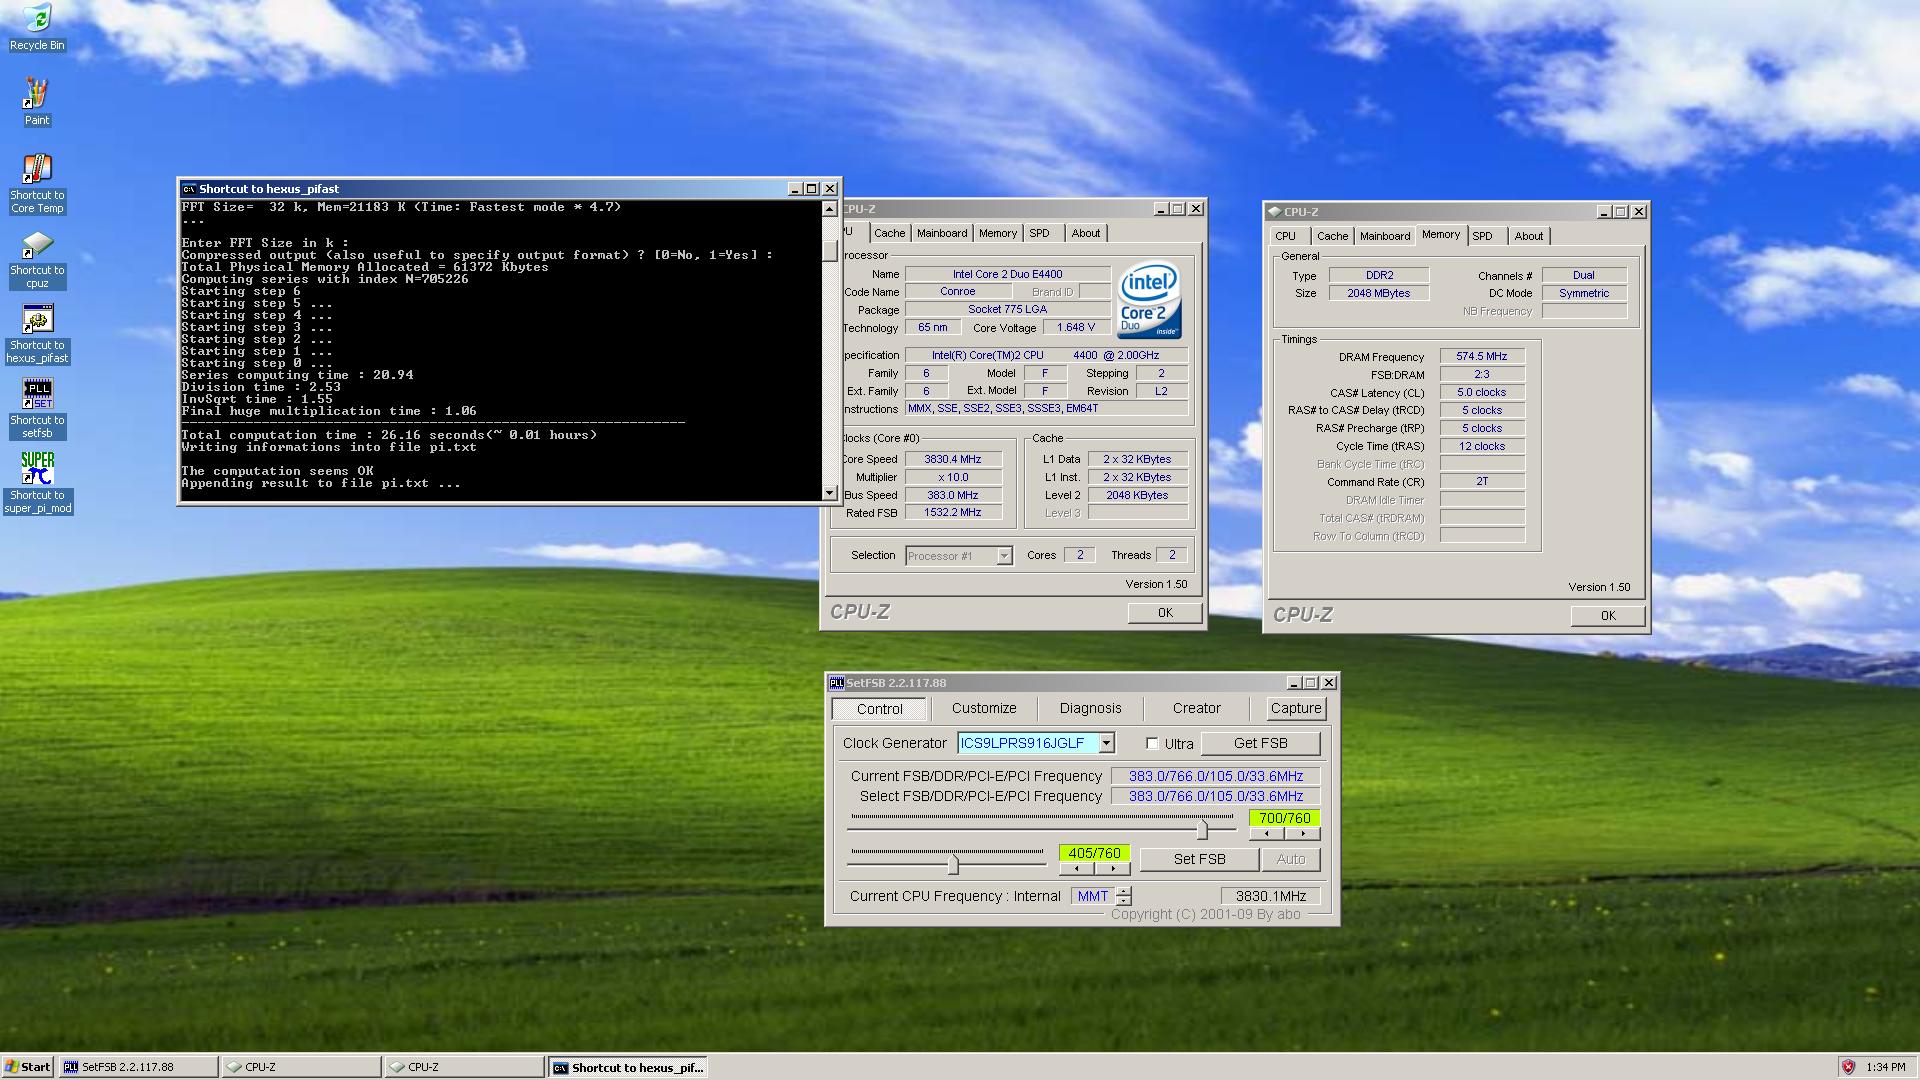Click the 1:34 PM taskbar clock

pyautogui.click(x=1885, y=1067)
